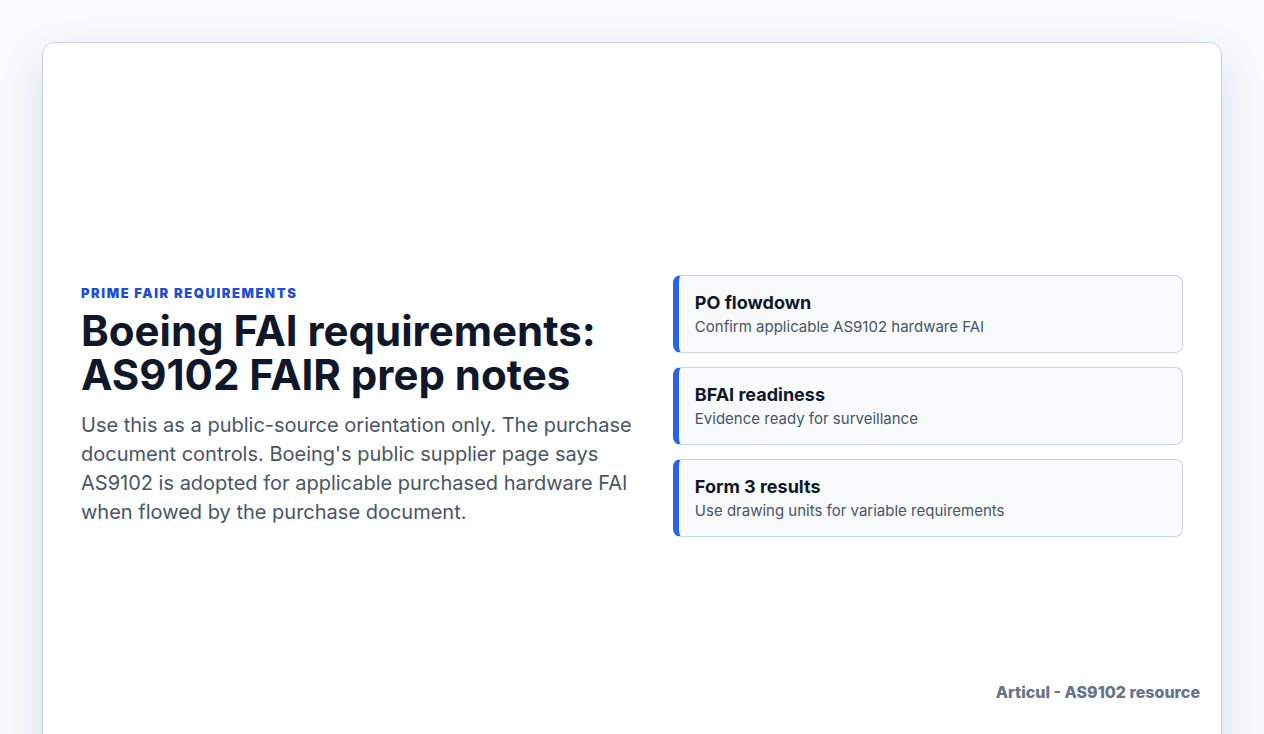The width and height of the screenshot is (1264, 734).
Task: Click the public-source orientation paragraph
Action: (x=357, y=468)
